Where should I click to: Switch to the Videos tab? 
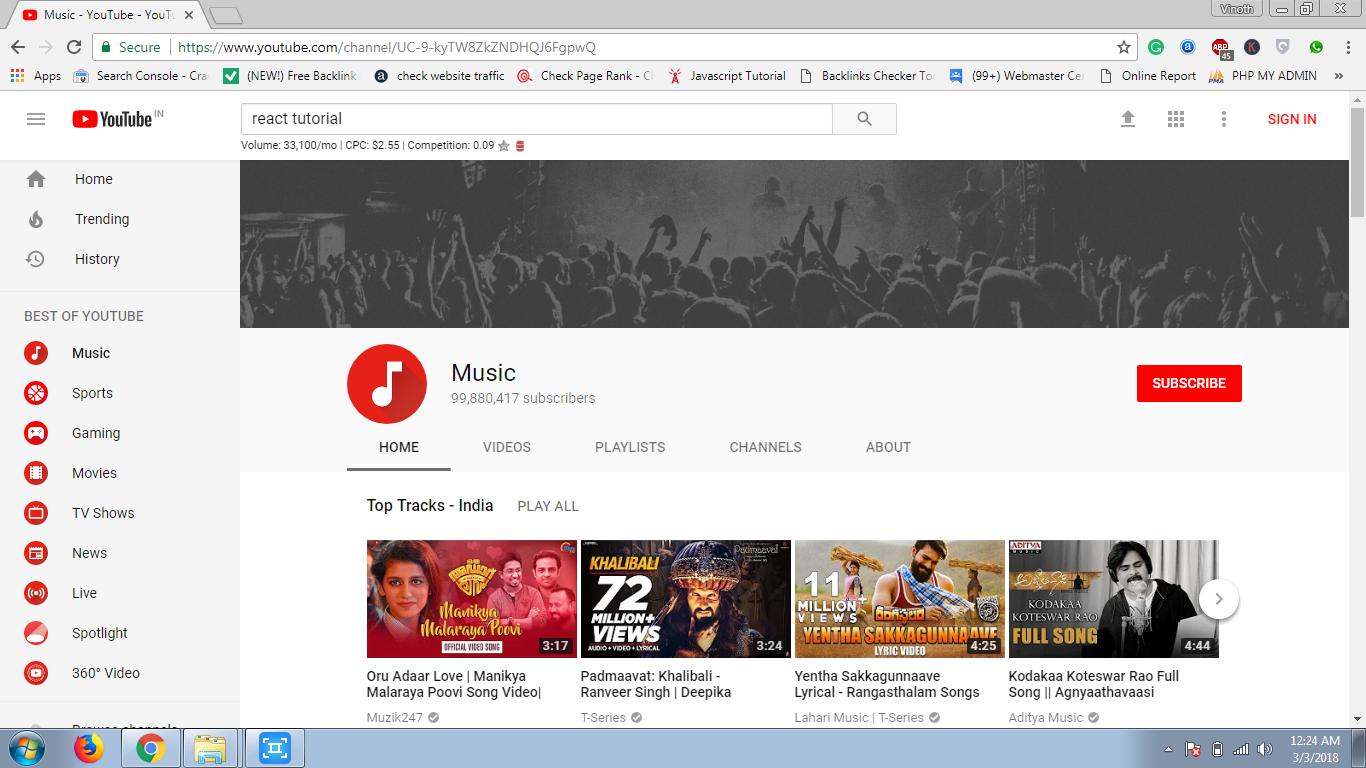click(507, 447)
